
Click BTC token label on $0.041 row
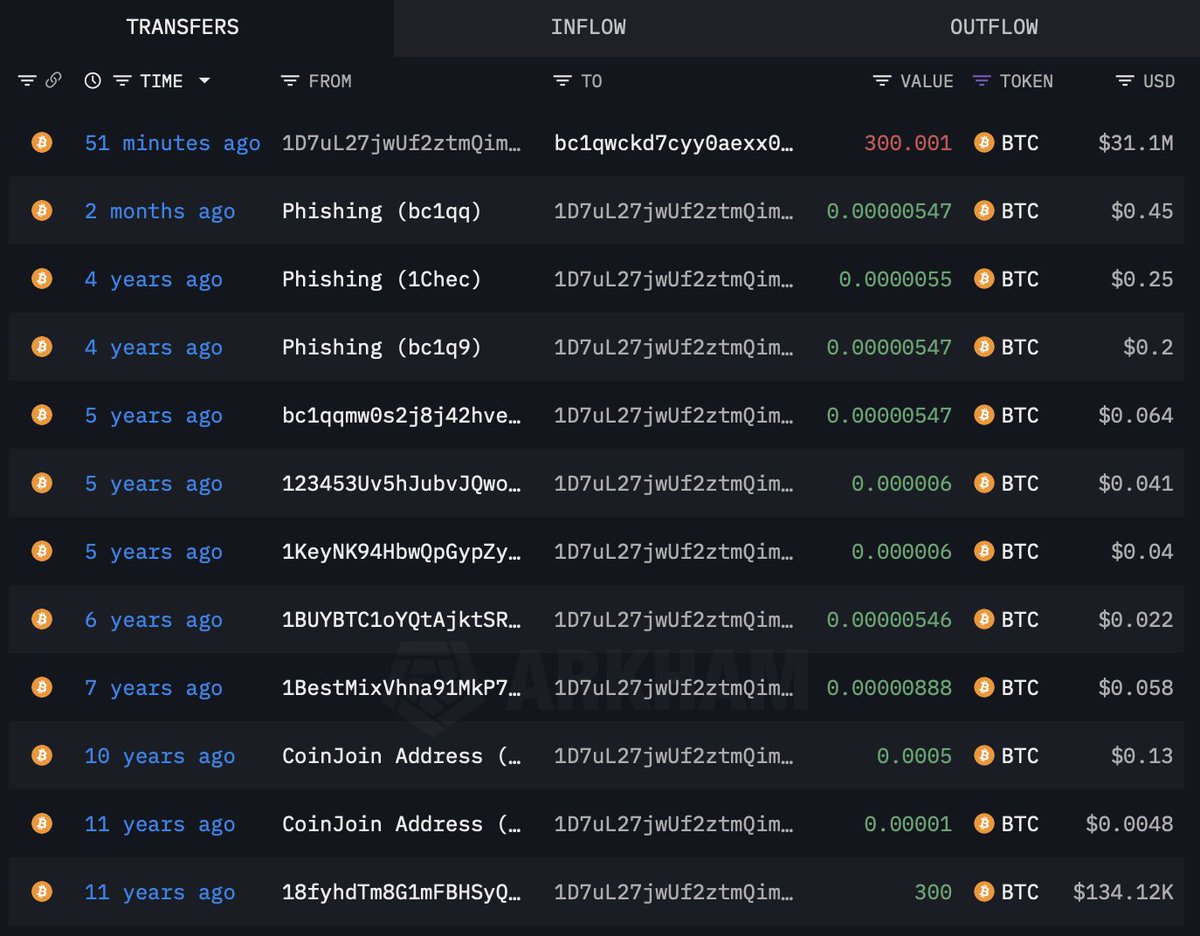click(1020, 483)
